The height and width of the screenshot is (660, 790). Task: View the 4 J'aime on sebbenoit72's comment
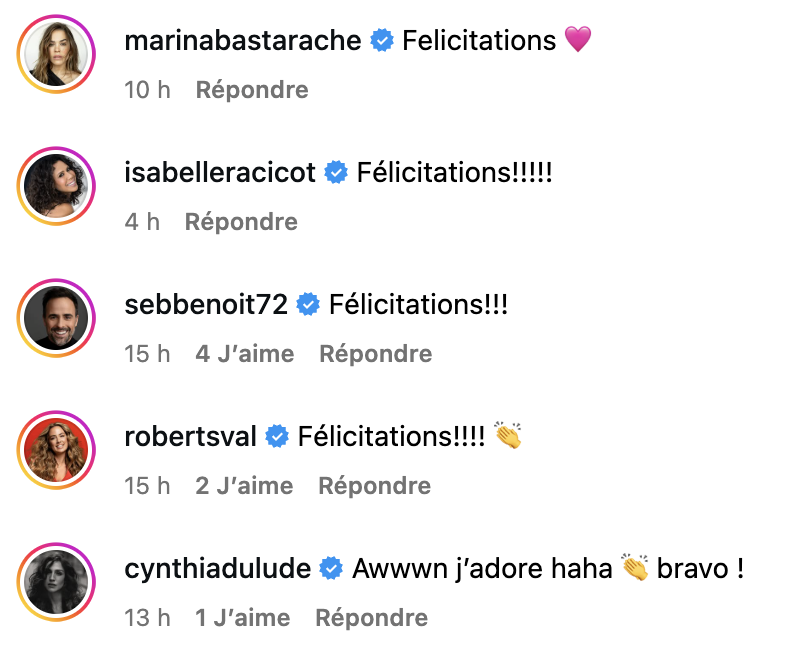pyautogui.click(x=245, y=354)
